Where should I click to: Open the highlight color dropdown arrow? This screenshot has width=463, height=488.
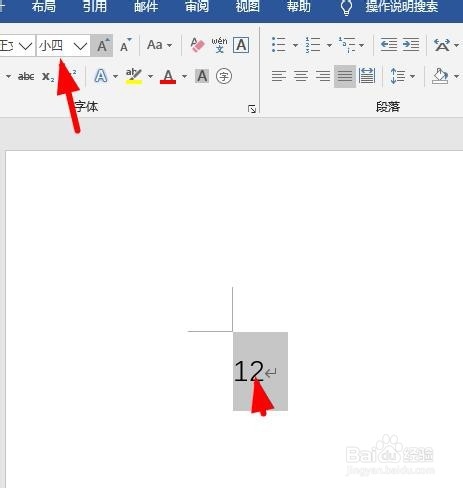[150, 77]
